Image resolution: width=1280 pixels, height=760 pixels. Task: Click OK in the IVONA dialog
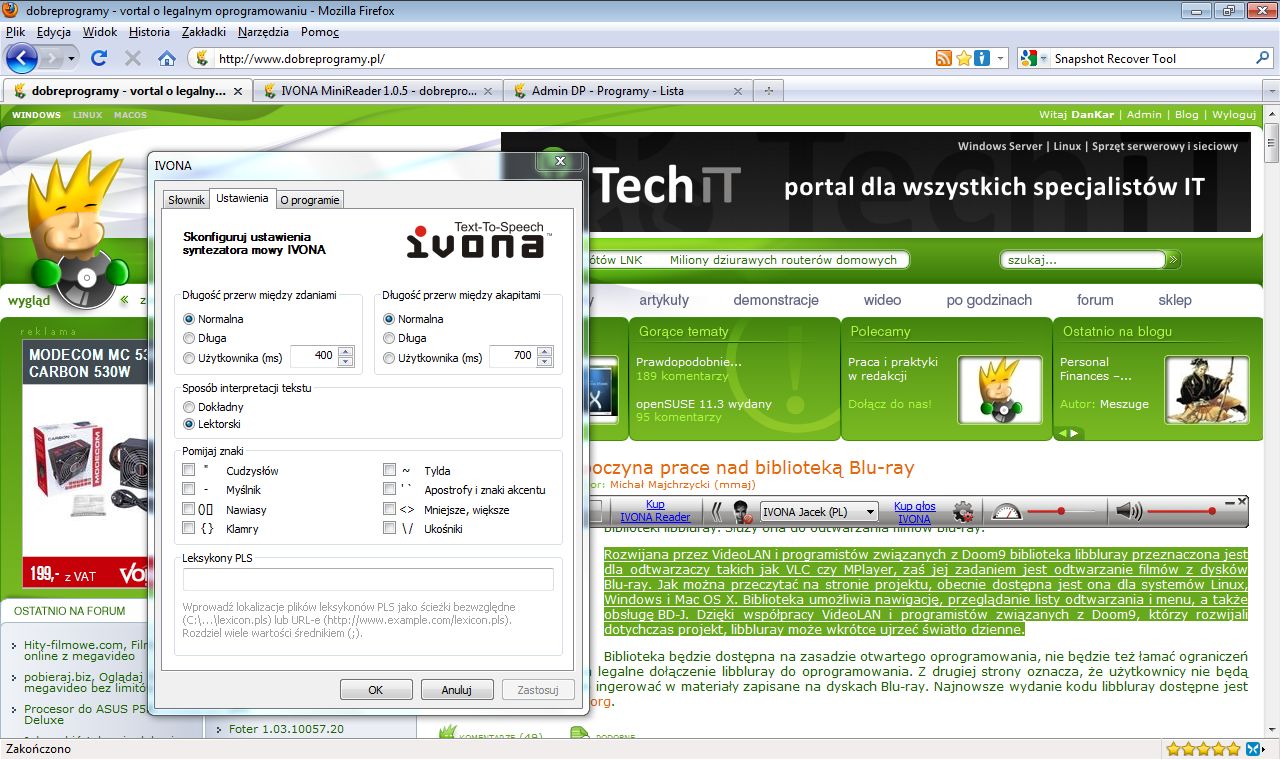pos(376,690)
